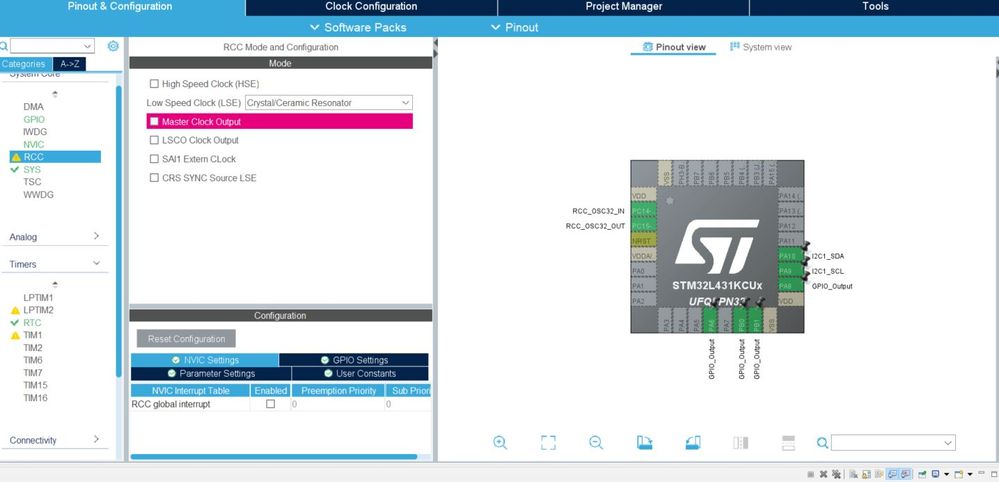Click the peripheral search magnifier at top left
The width and height of the screenshot is (999, 482).
tap(4, 46)
